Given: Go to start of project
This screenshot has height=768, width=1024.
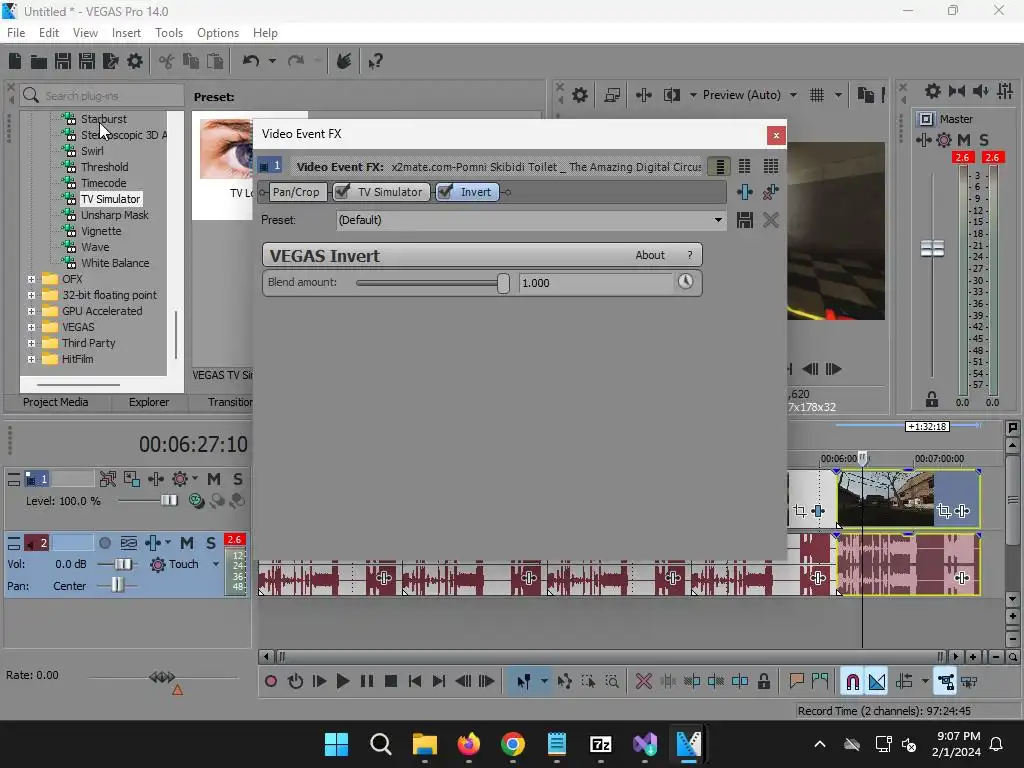Looking at the screenshot, I should 415,682.
